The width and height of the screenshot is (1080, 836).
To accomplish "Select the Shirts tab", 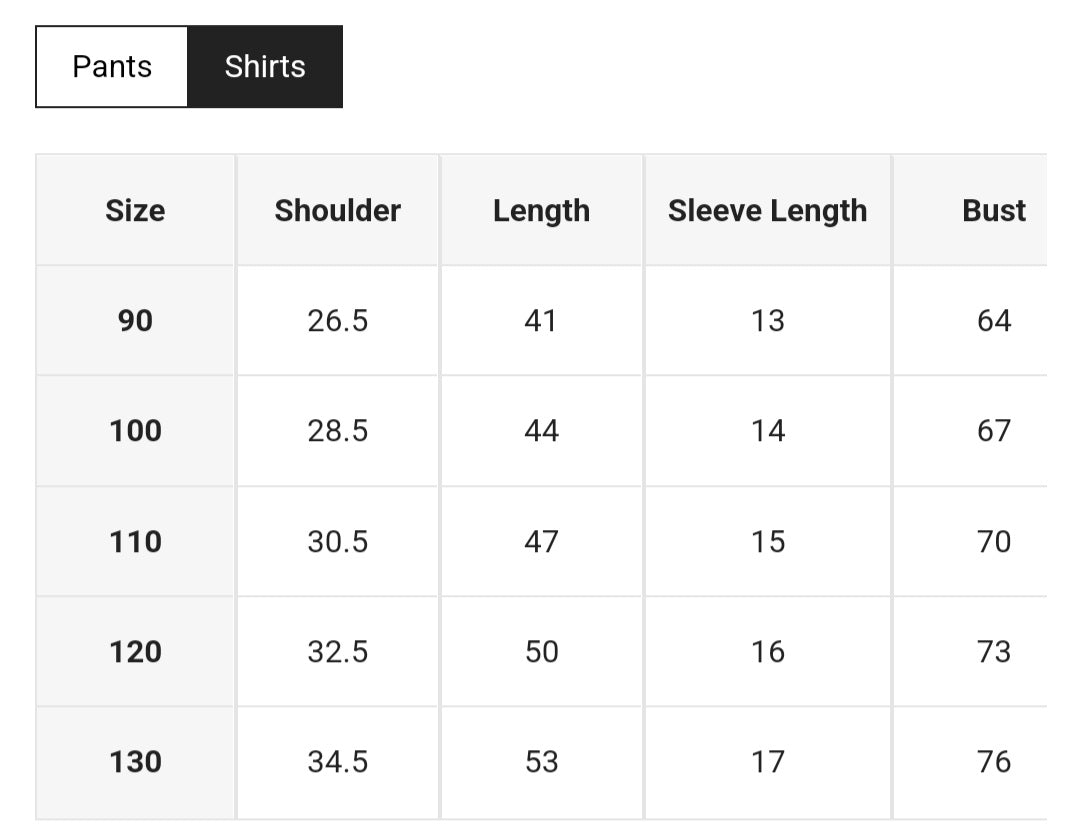I will 265,67.
